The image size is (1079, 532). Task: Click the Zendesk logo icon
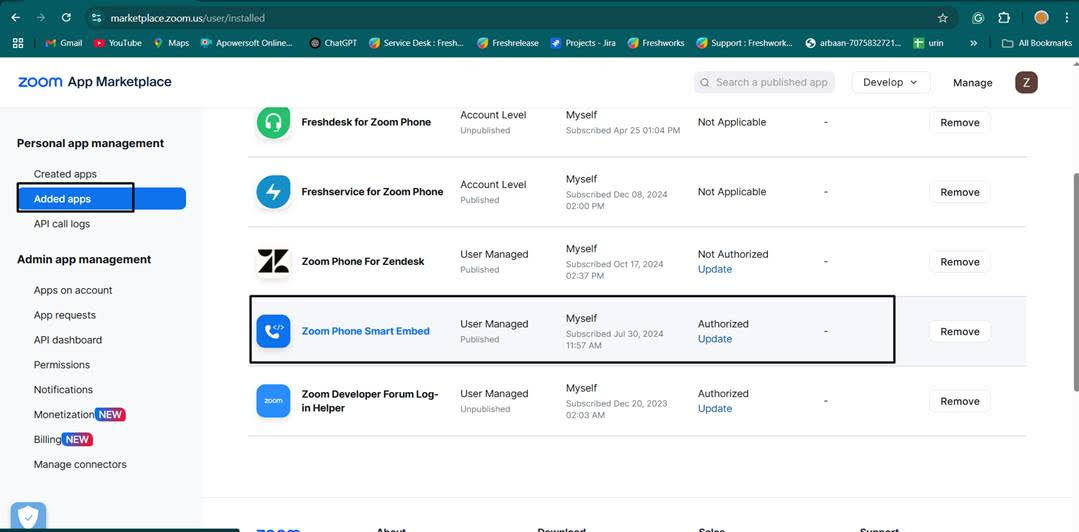(273, 262)
